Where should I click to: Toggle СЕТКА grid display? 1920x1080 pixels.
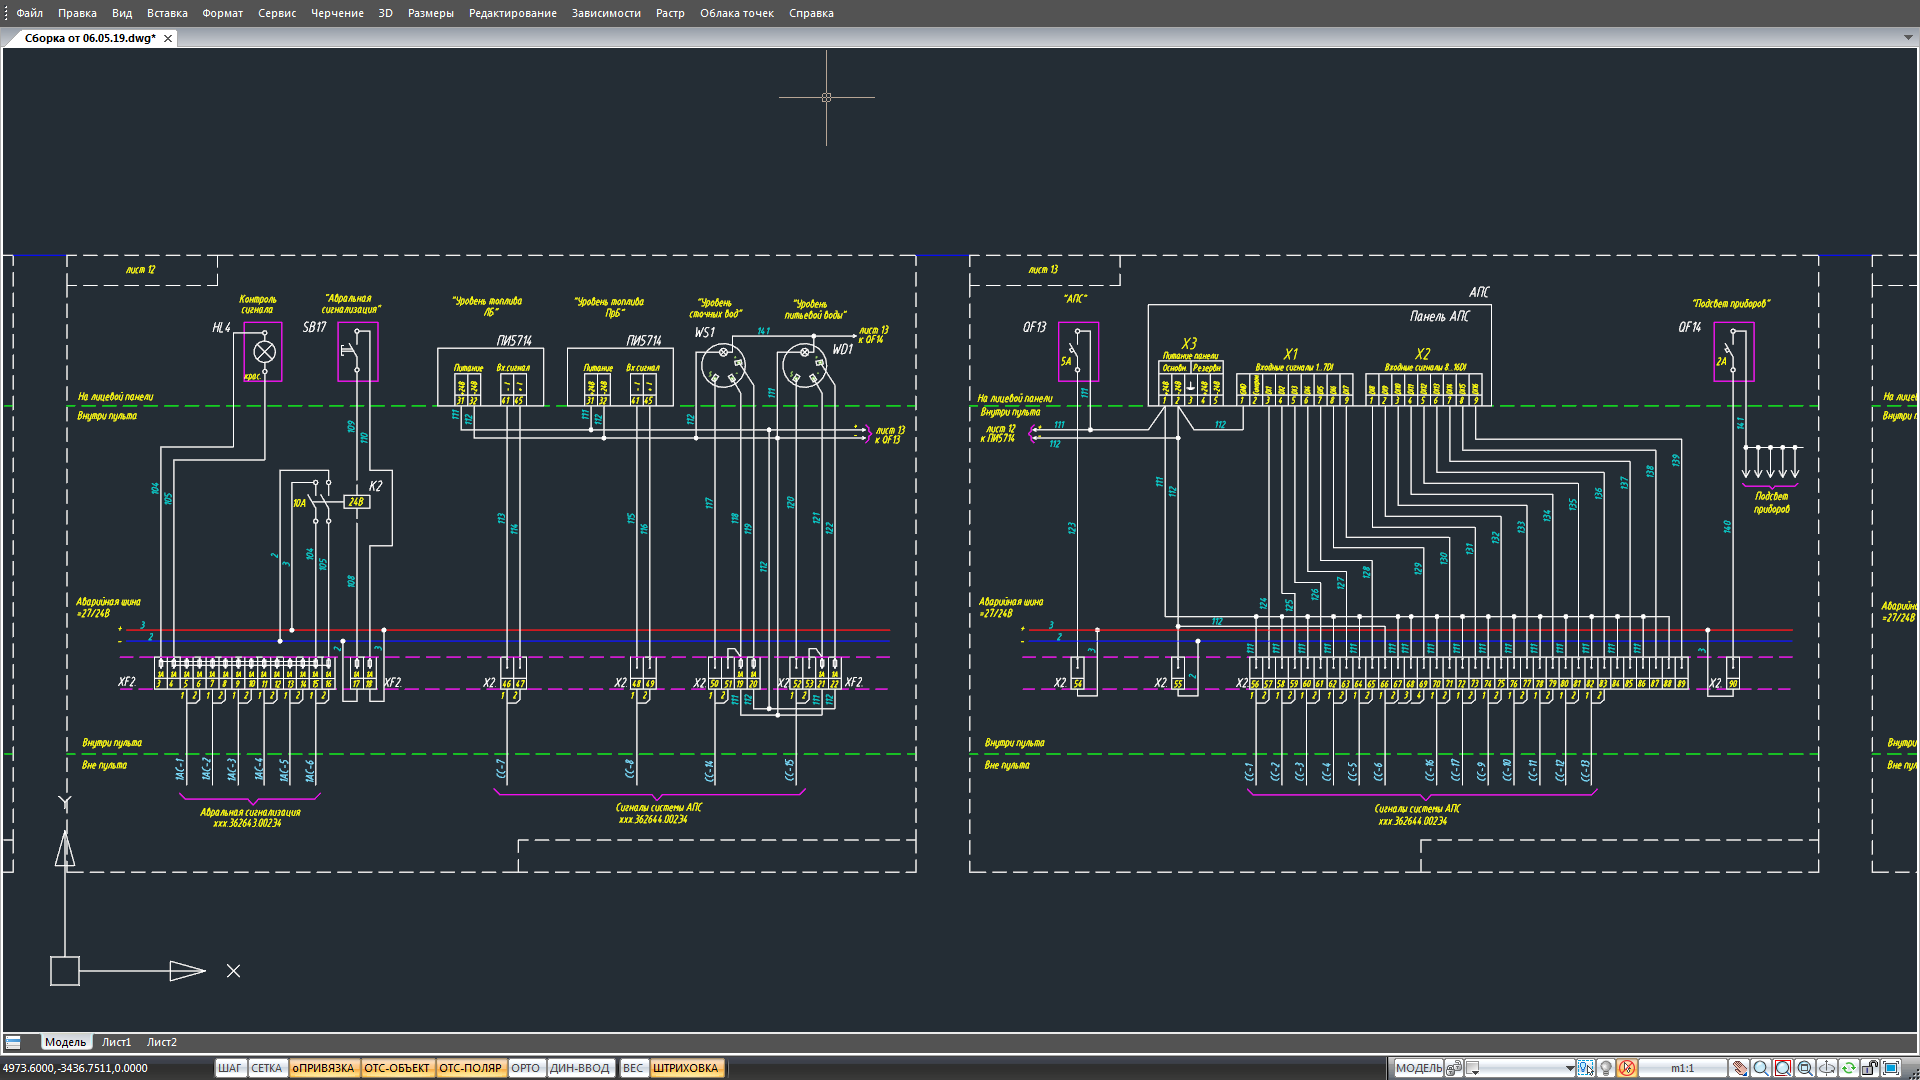pyautogui.click(x=267, y=1068)
